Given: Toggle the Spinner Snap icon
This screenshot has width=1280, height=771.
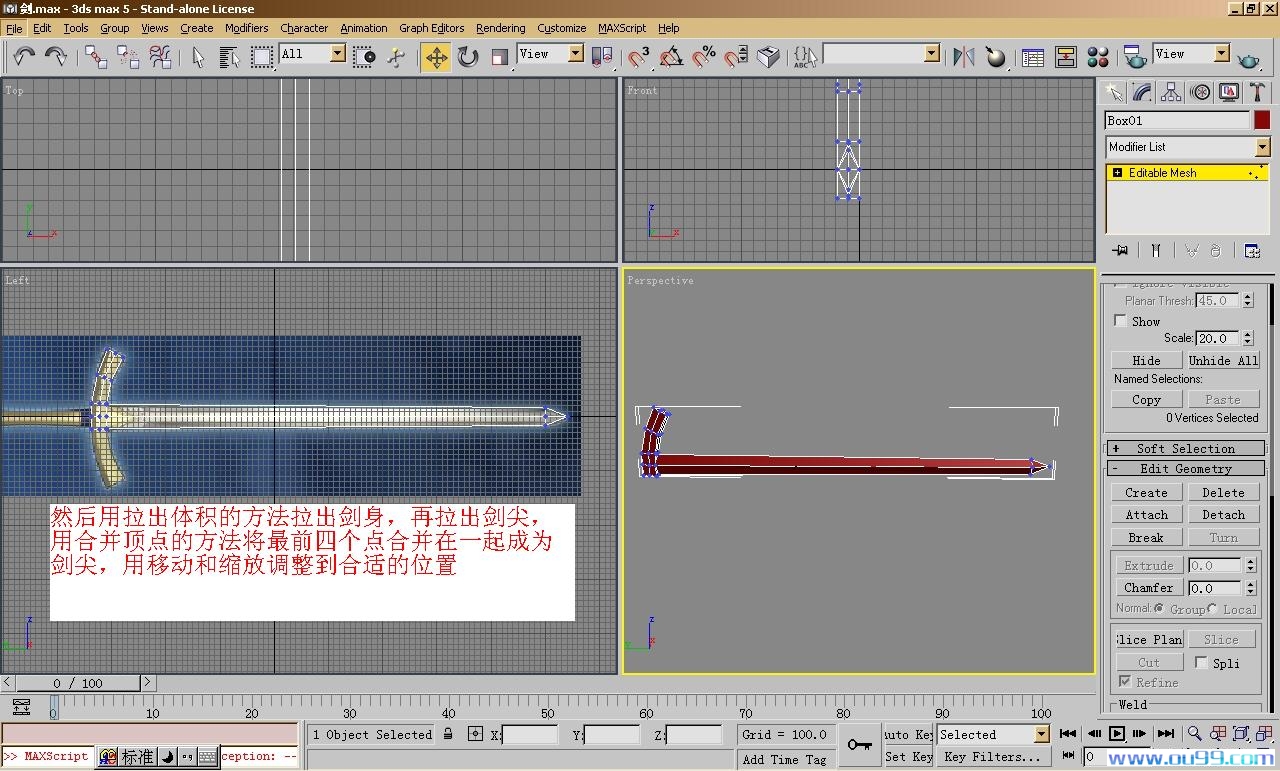Looking at the screenshot, I should pyautogui.click(x=735, y=57).
